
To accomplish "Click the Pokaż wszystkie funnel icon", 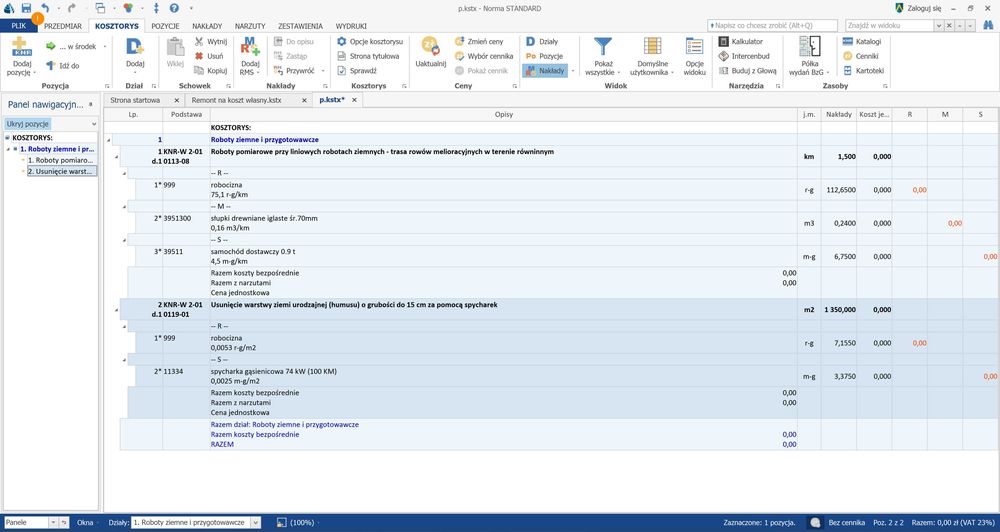I will (x=603, y=47).
